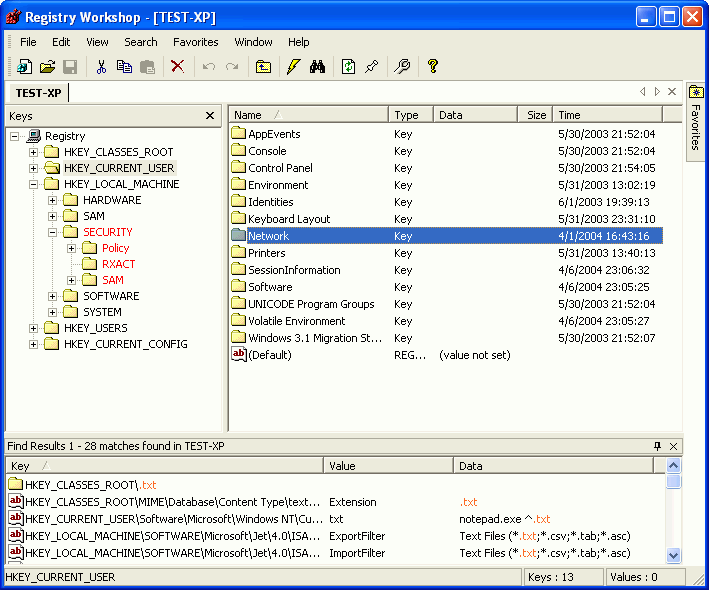Select find result HKEY_CLASSES_ROOT\.txt

[x=335, y=485]
